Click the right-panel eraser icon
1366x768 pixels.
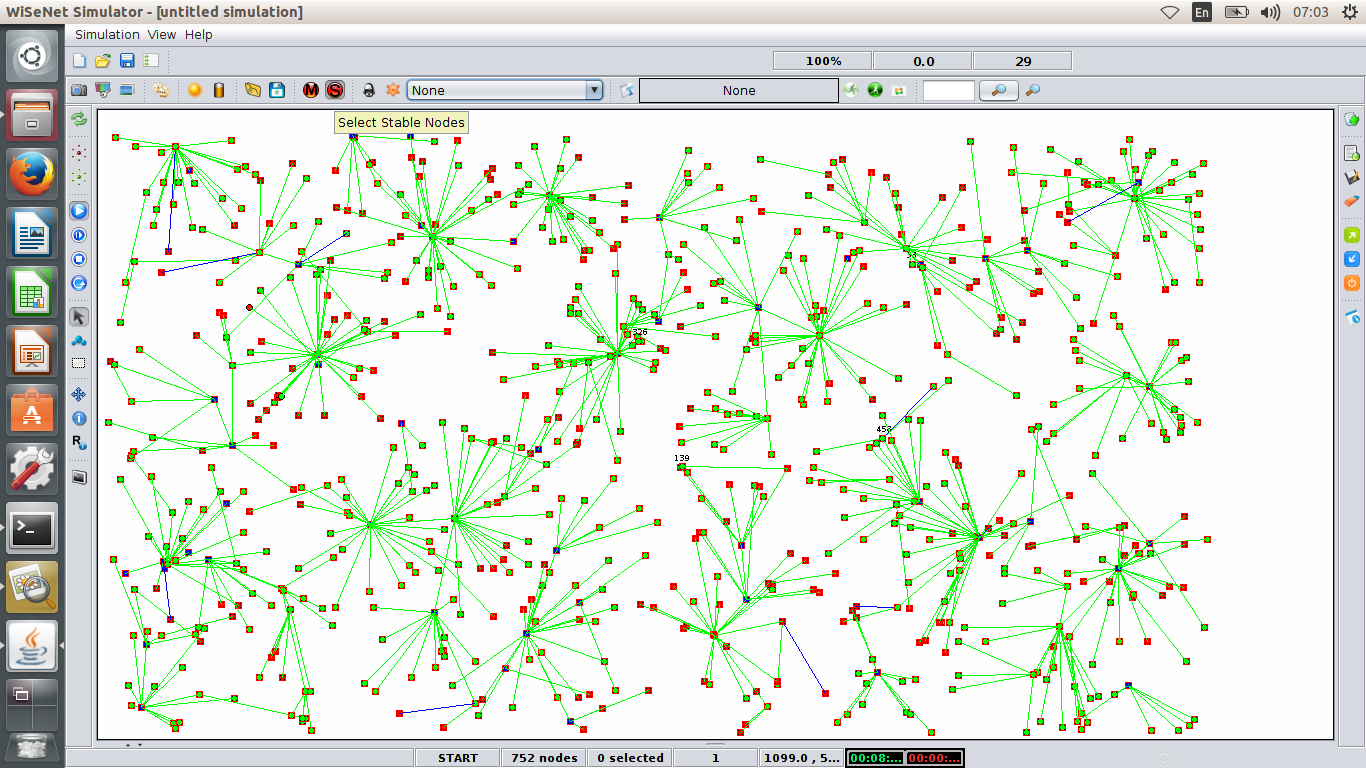click(x=1352, y=201)
